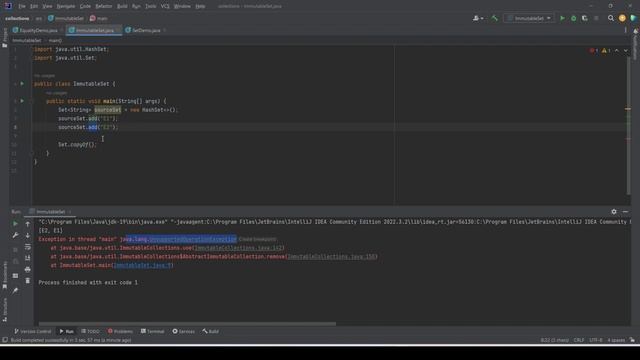The width and height of the screenshot is (640, 360).
Task: Click the wrench icon in Run panel
Action: pos(15,235)
